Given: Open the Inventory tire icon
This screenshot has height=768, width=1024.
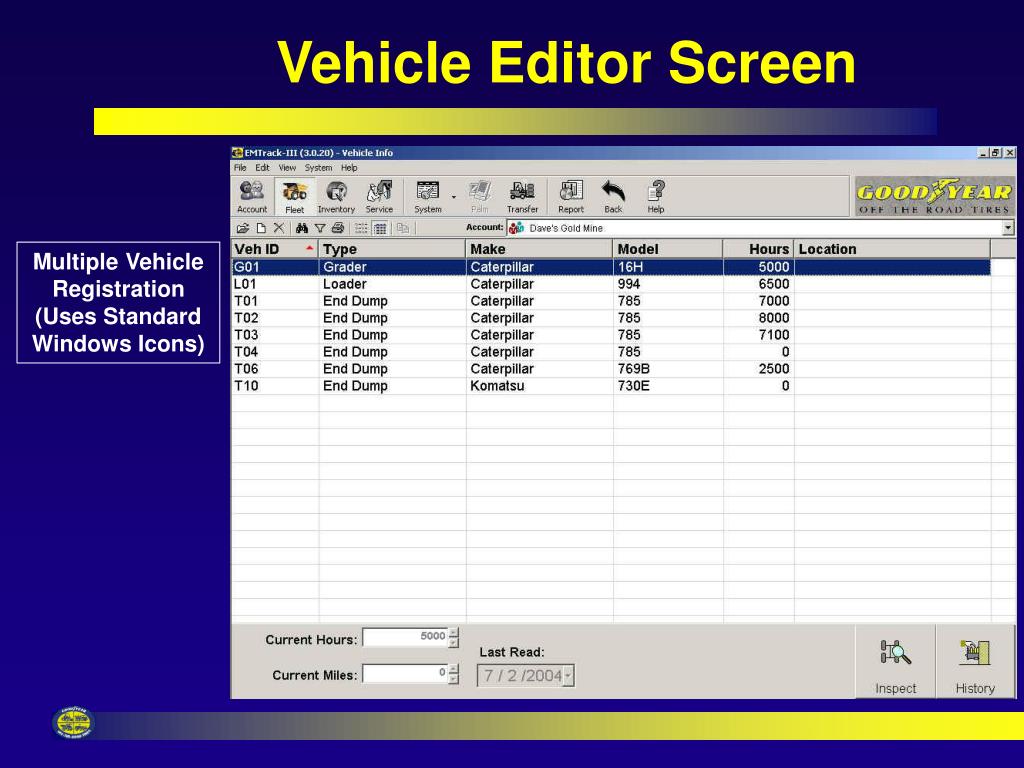Looking at the screenshot, I should point(336,197).
